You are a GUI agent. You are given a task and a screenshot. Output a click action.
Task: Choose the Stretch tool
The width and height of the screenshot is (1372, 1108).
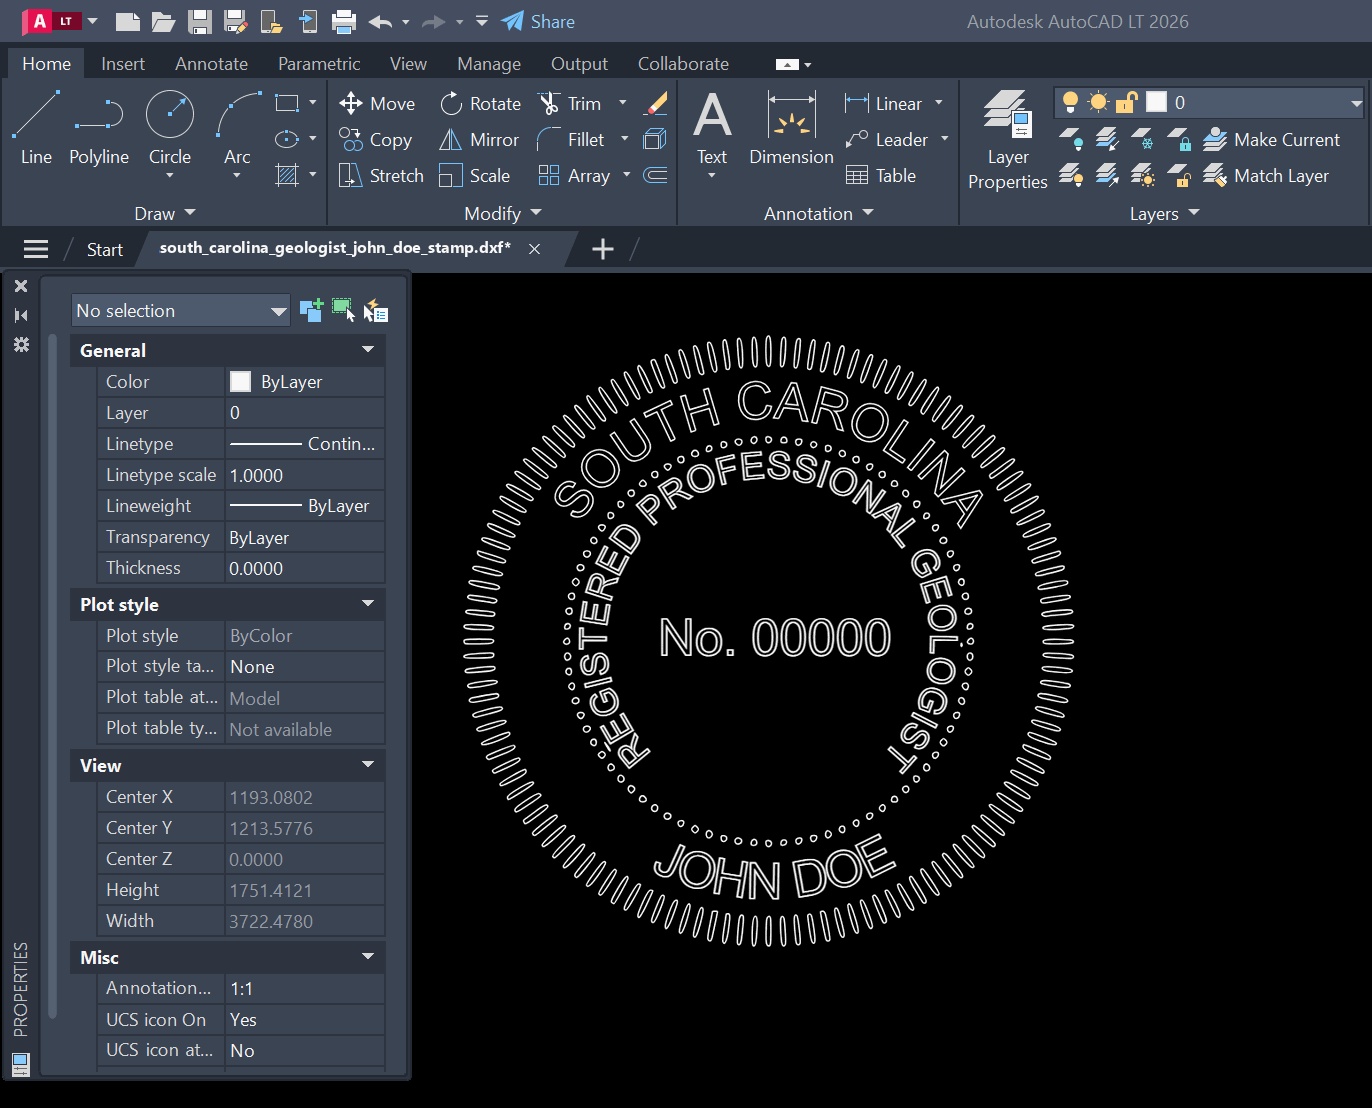(x=381, y=176)
